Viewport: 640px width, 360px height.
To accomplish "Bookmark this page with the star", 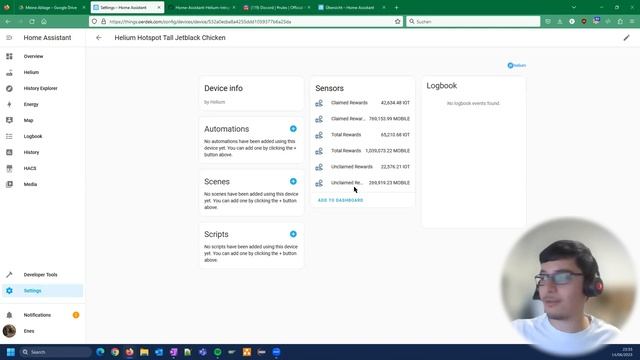I will pos(398,22).
